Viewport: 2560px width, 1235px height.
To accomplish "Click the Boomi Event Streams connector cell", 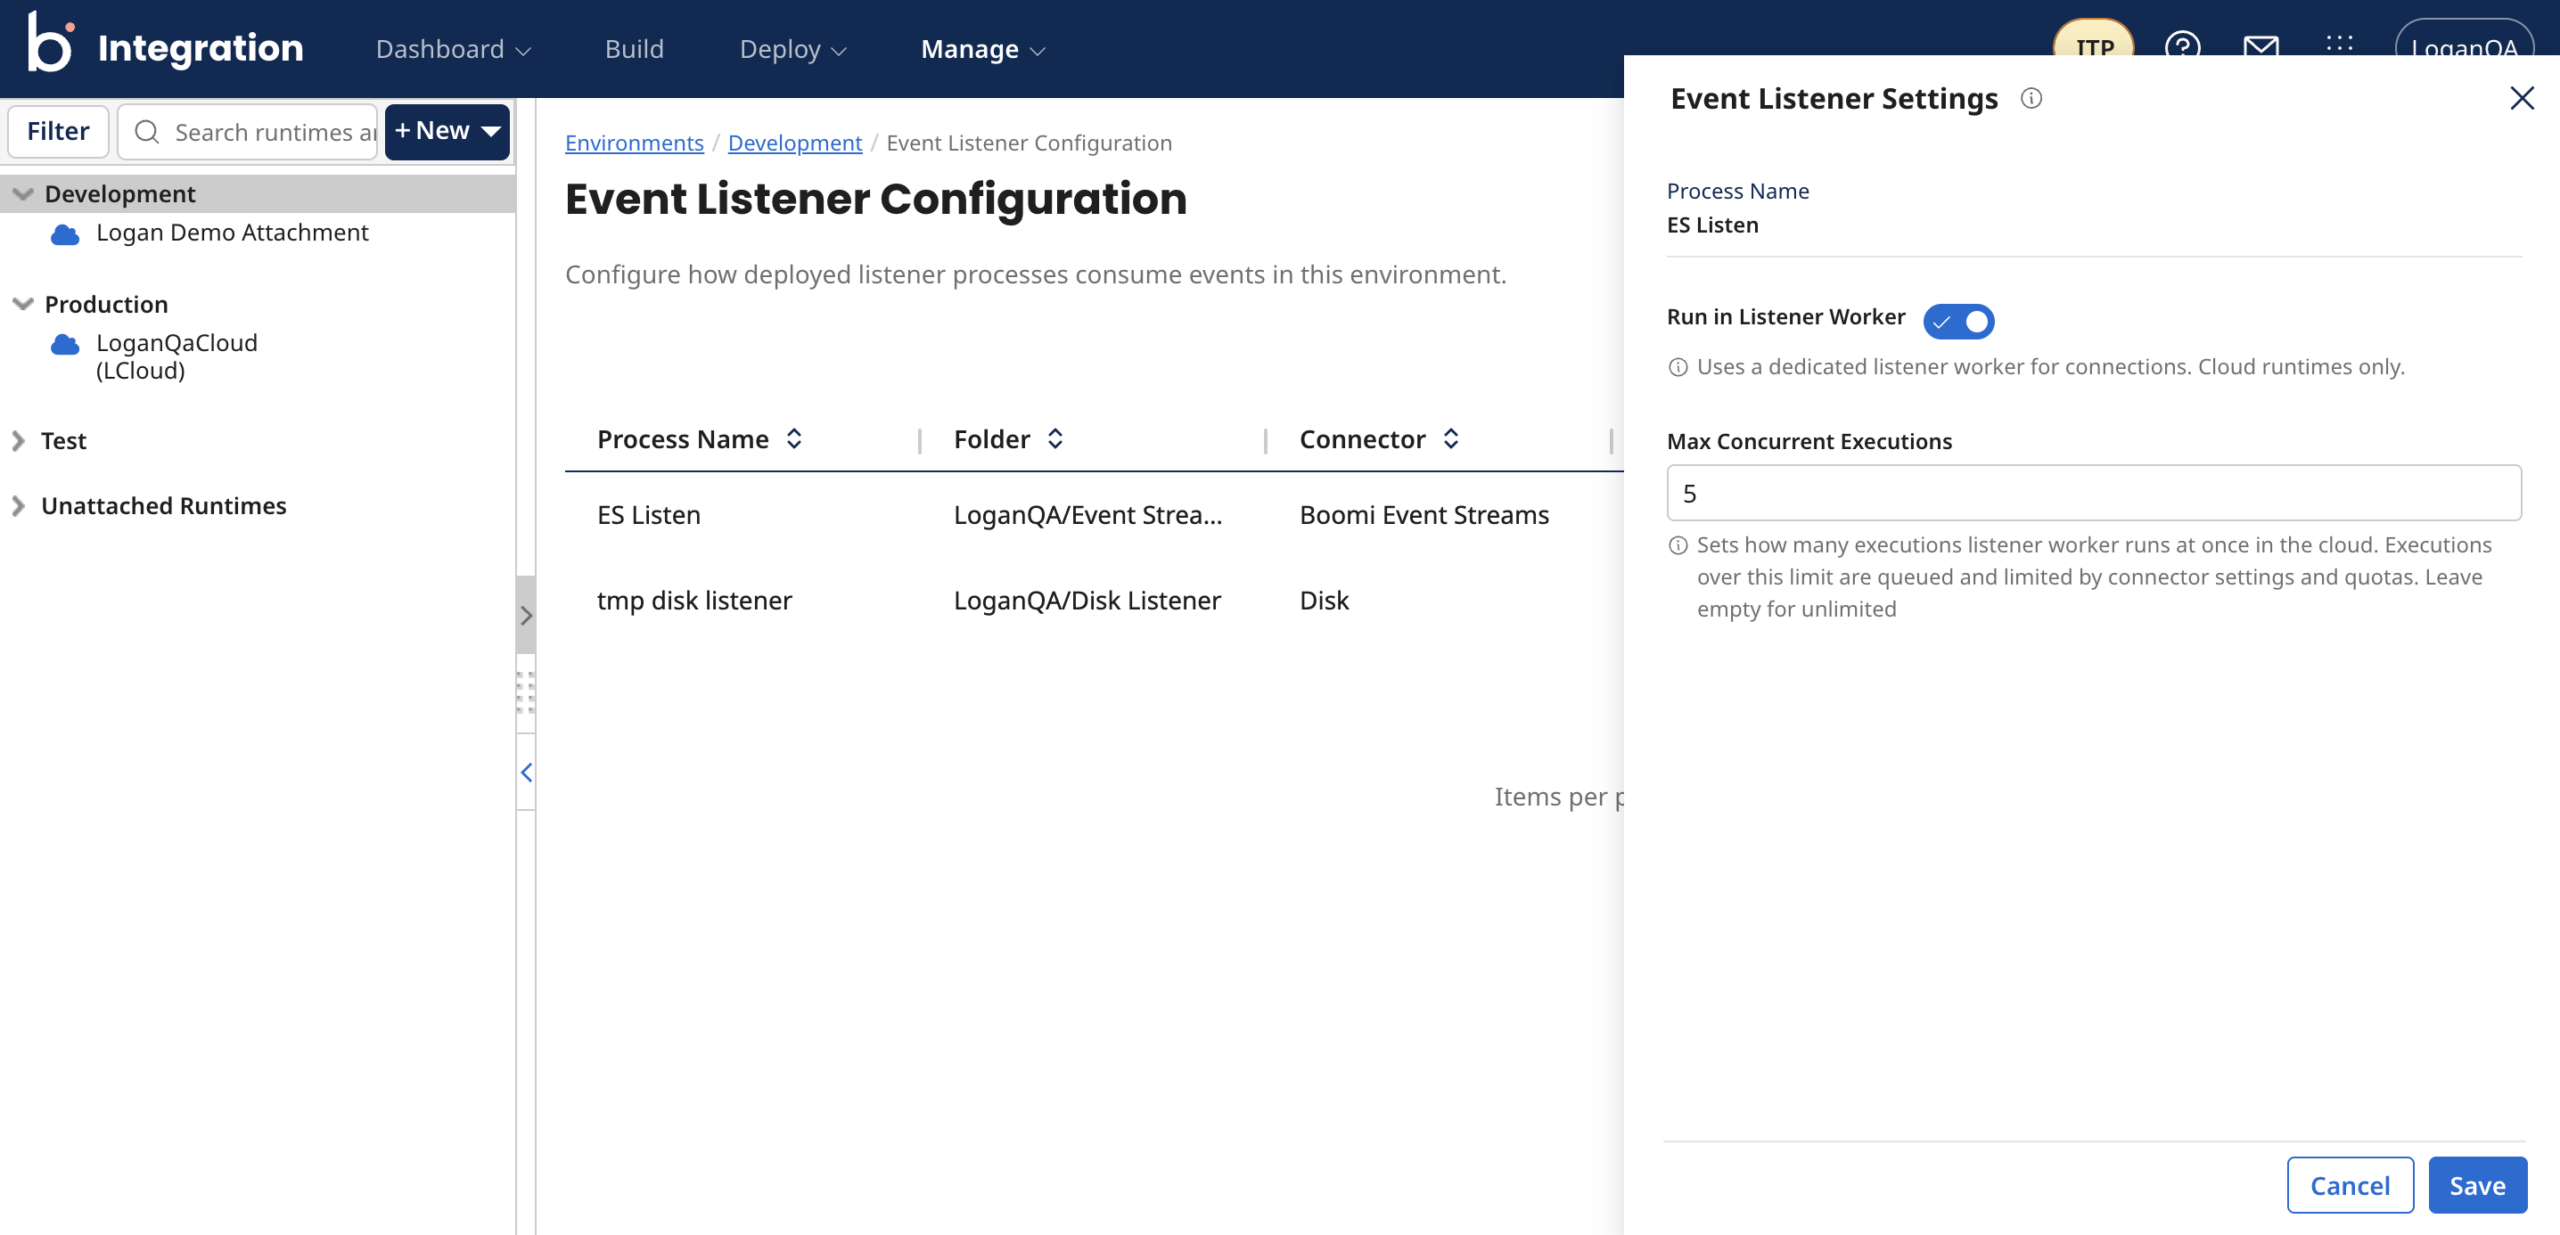I will click(1424, 515).
